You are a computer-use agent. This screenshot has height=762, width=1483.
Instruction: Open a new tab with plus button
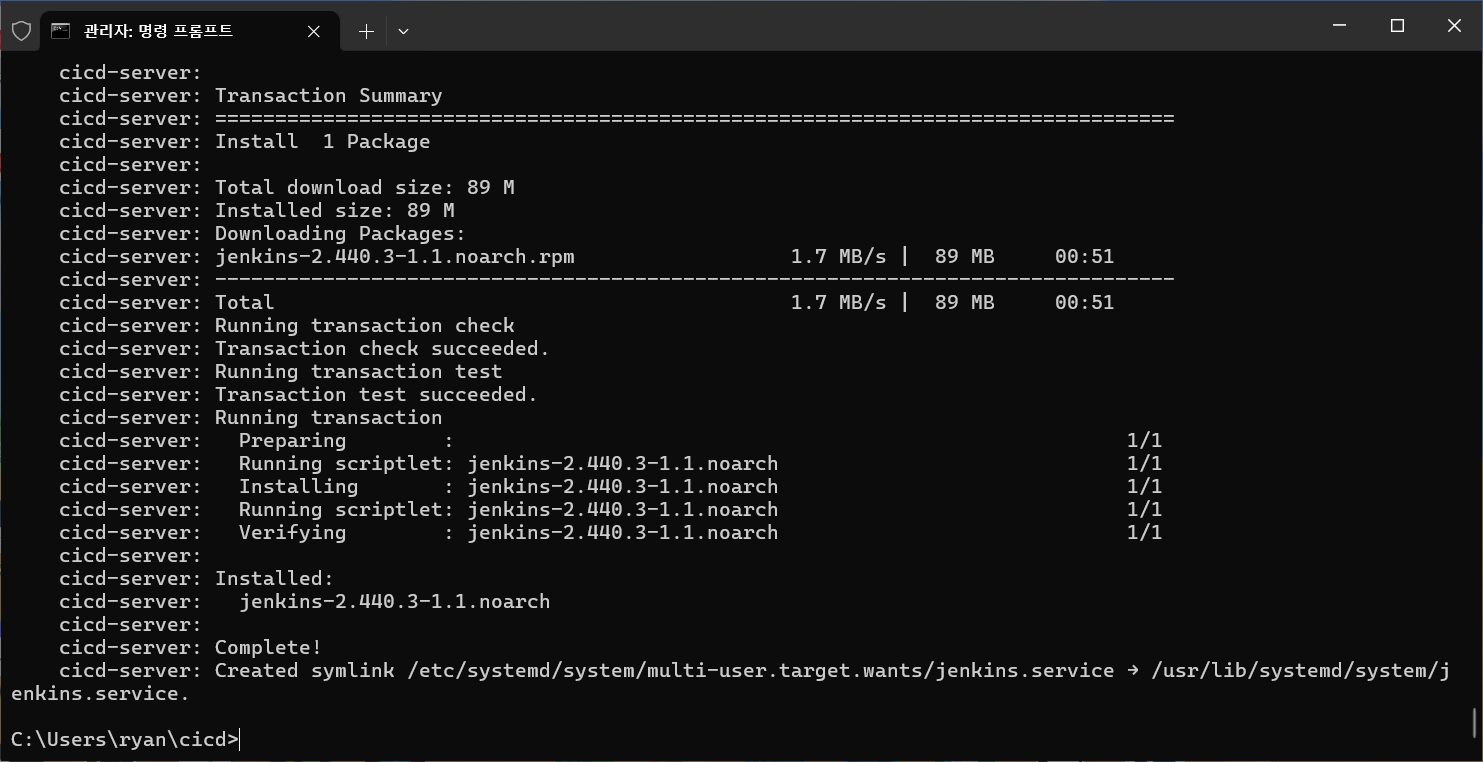[366, 31]
